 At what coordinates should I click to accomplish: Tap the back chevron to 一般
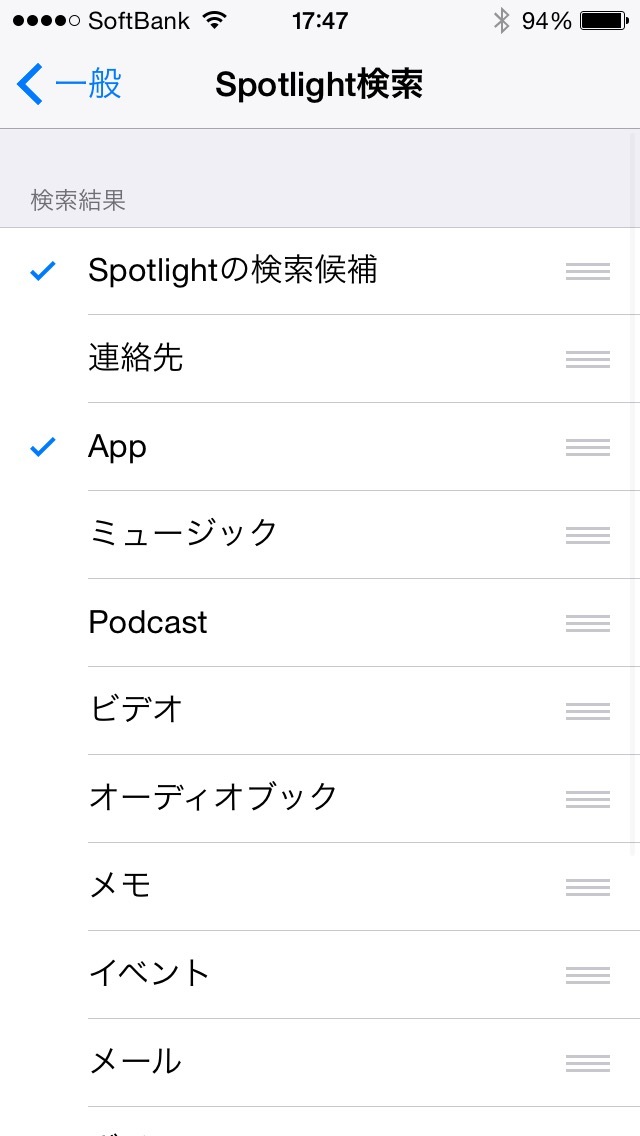[x=30, y=84]
